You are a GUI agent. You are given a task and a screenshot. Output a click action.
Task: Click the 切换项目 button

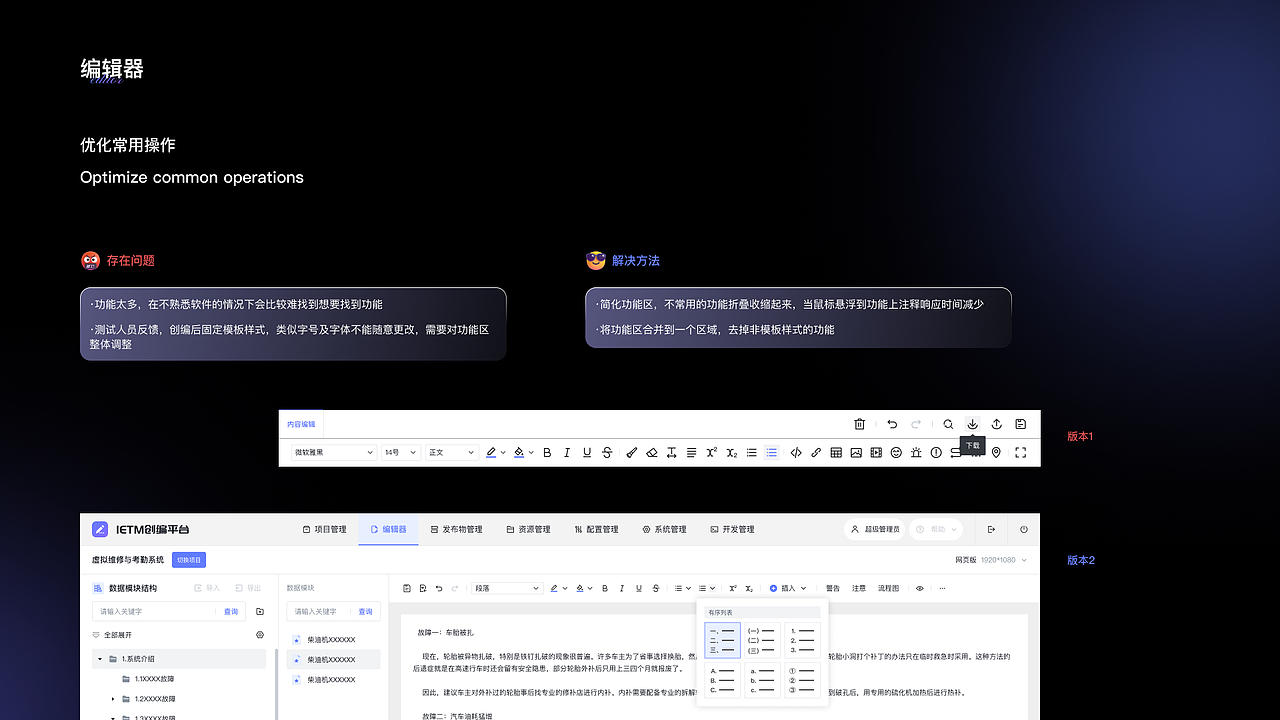click(189, 560)
